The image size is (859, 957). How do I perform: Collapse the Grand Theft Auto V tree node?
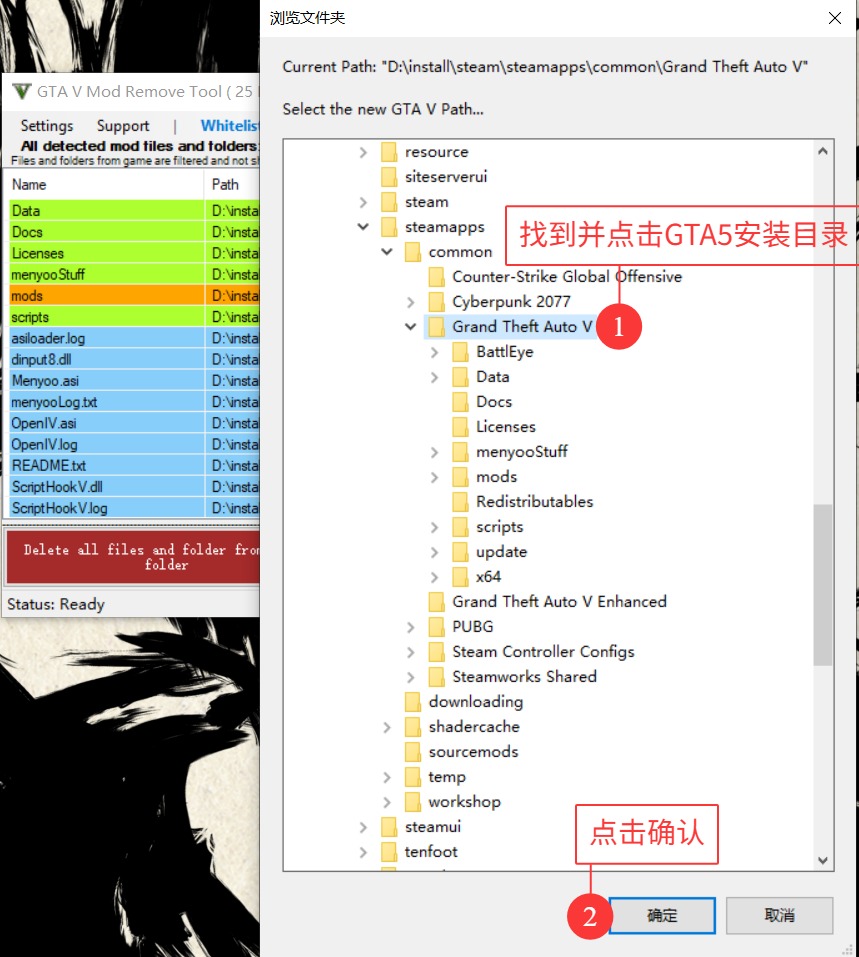pyautogui.click(x=410, y=326)
